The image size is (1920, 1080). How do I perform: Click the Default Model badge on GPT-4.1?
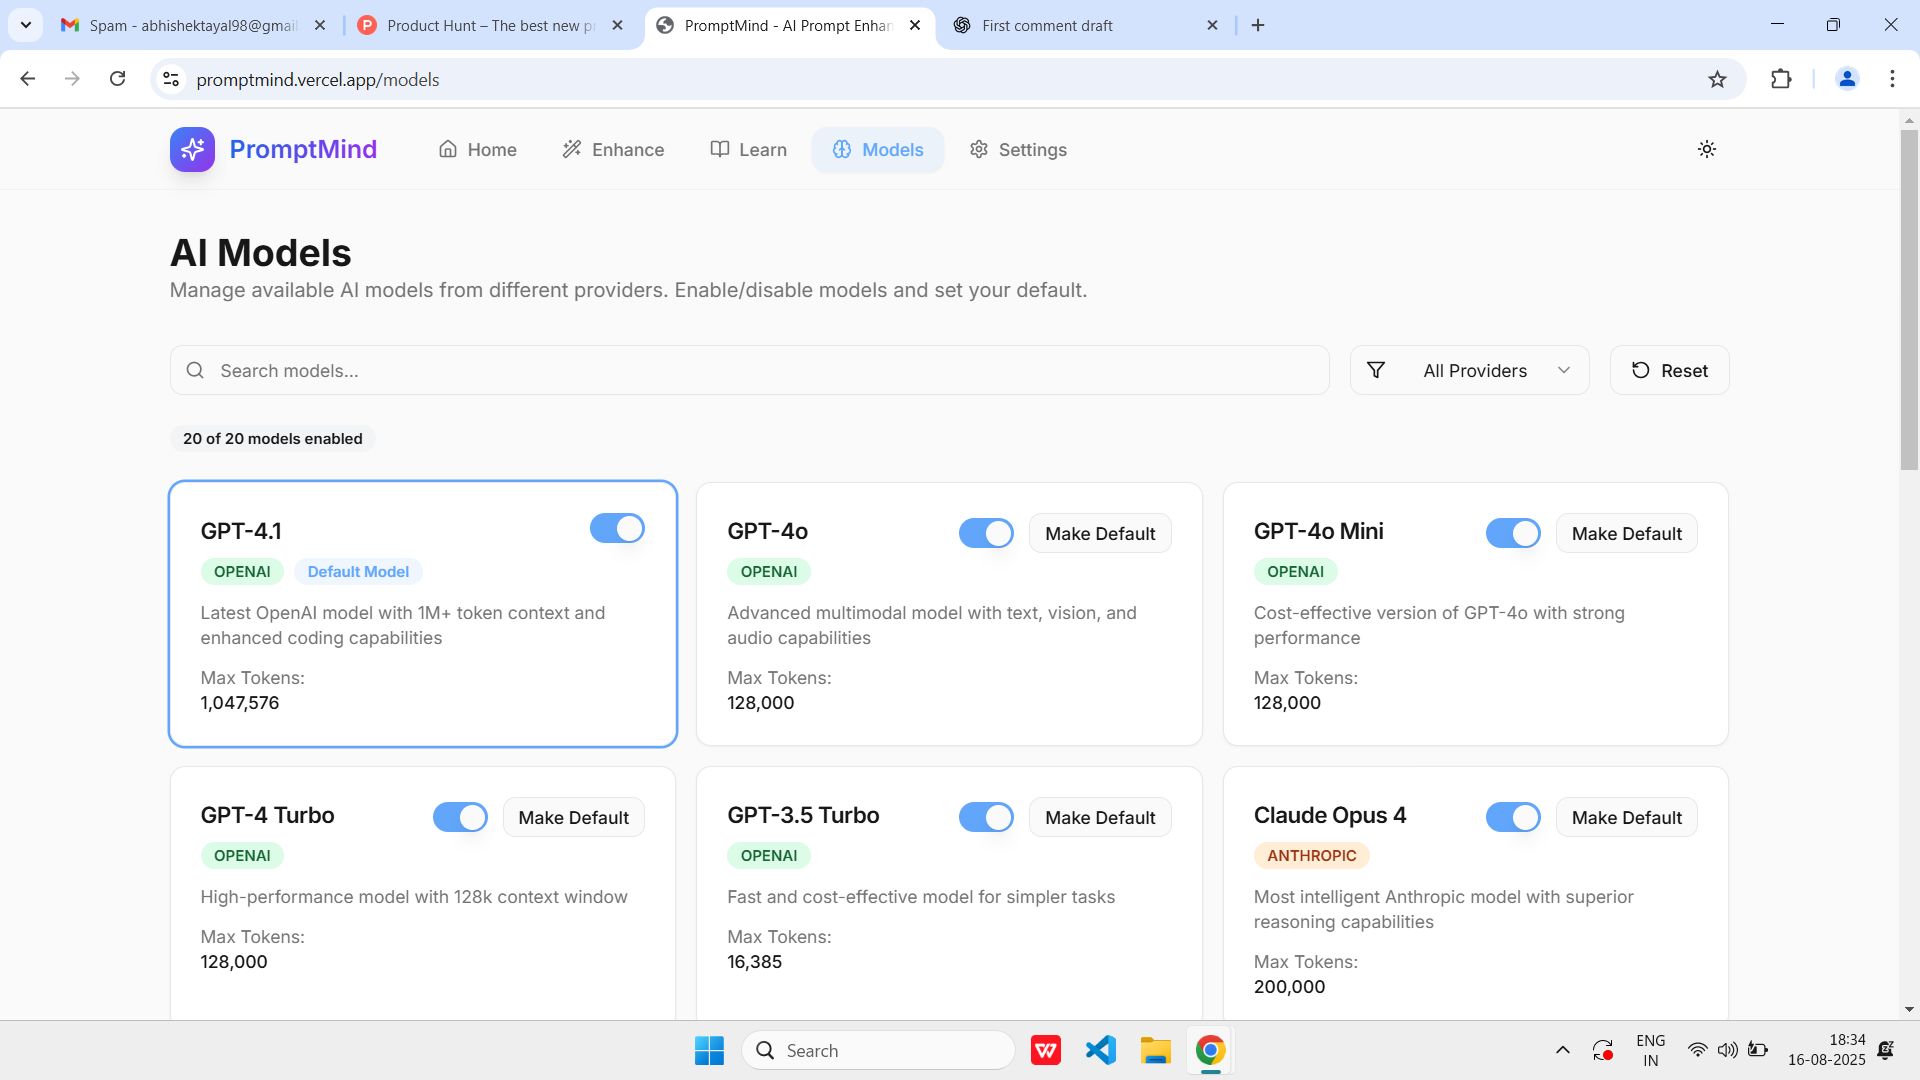pyautogui.click(x=358, y=571)
